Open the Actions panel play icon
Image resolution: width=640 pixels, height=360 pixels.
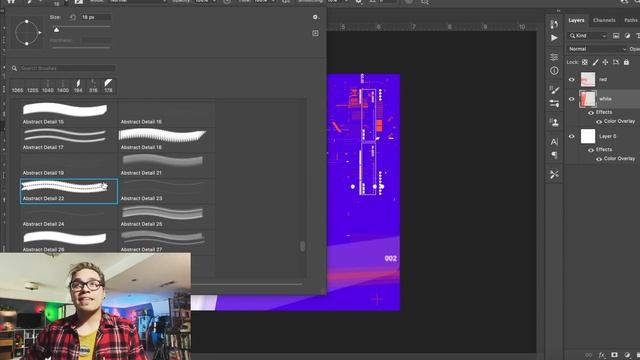(x=554, y=38)
